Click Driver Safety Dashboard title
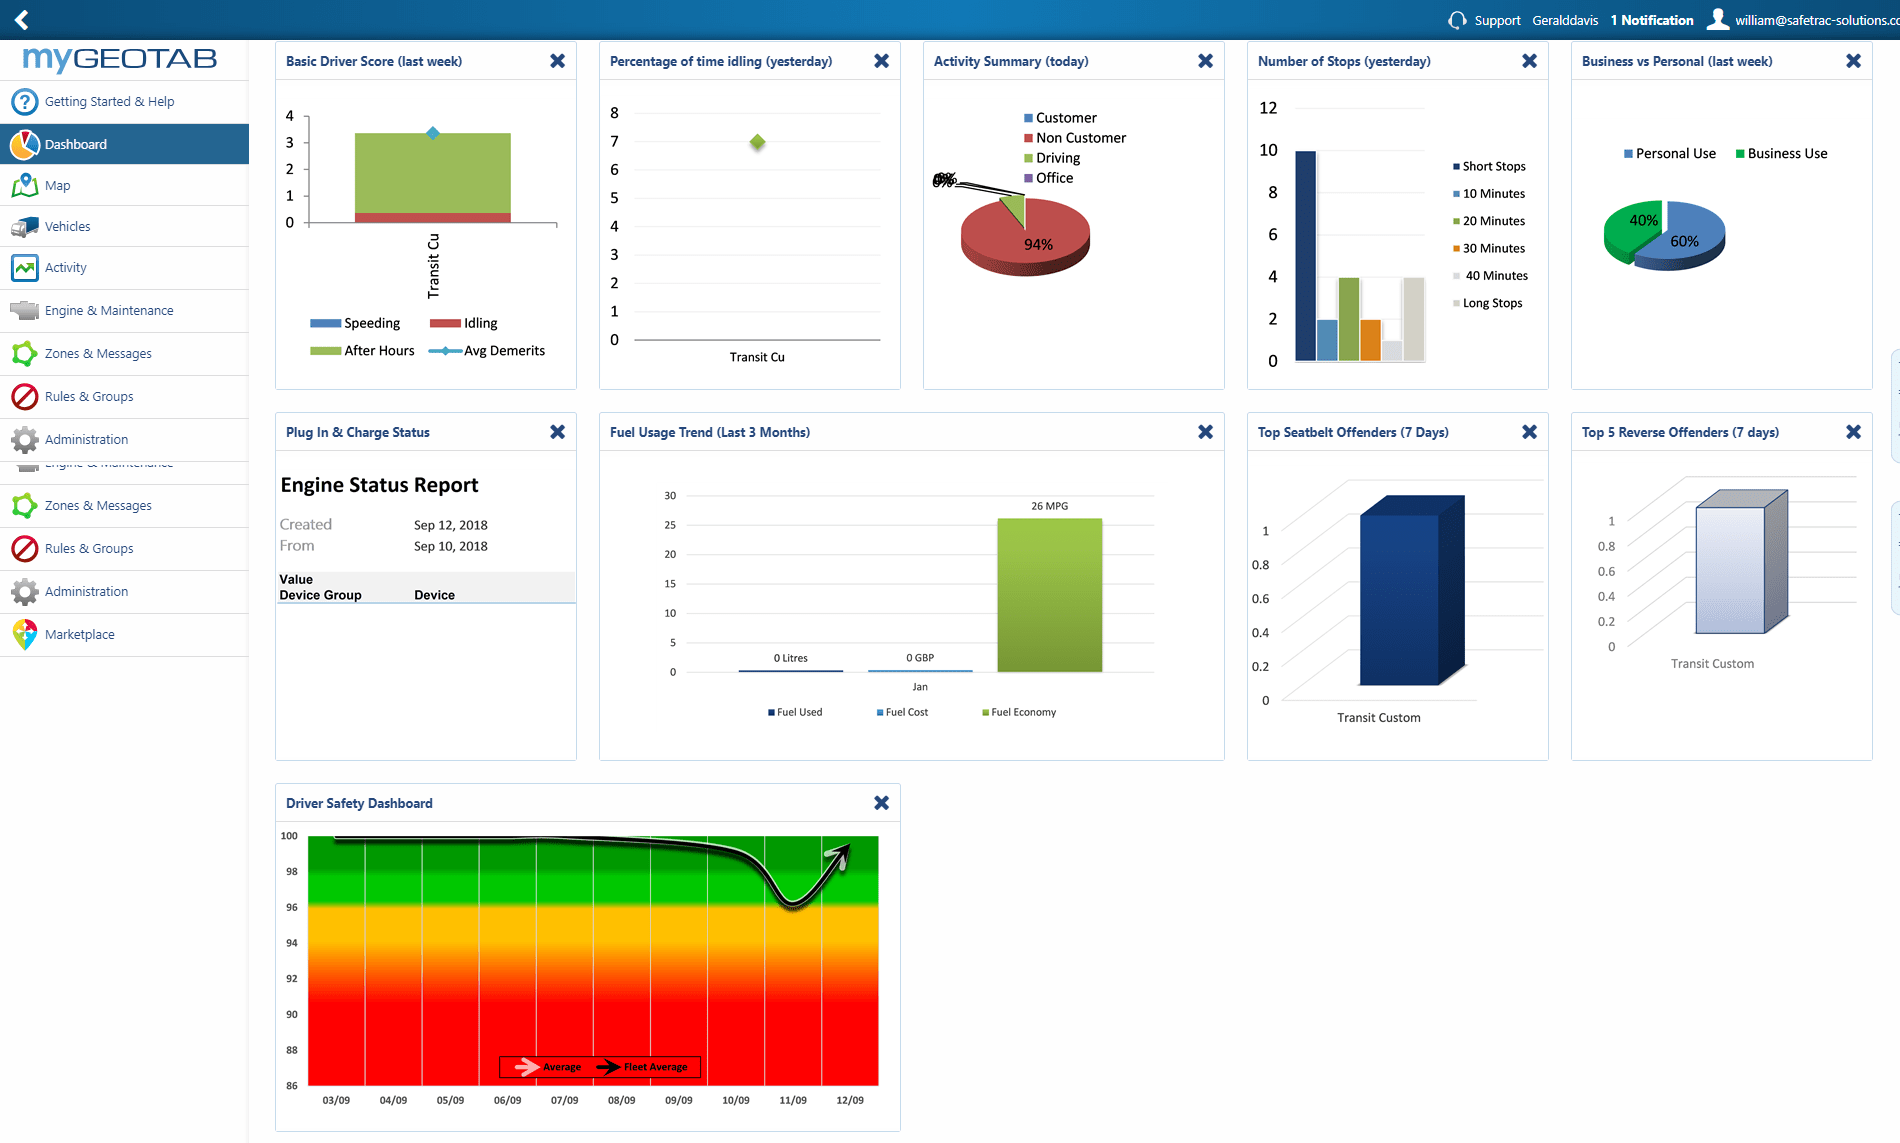 click(x=359, y=803)
